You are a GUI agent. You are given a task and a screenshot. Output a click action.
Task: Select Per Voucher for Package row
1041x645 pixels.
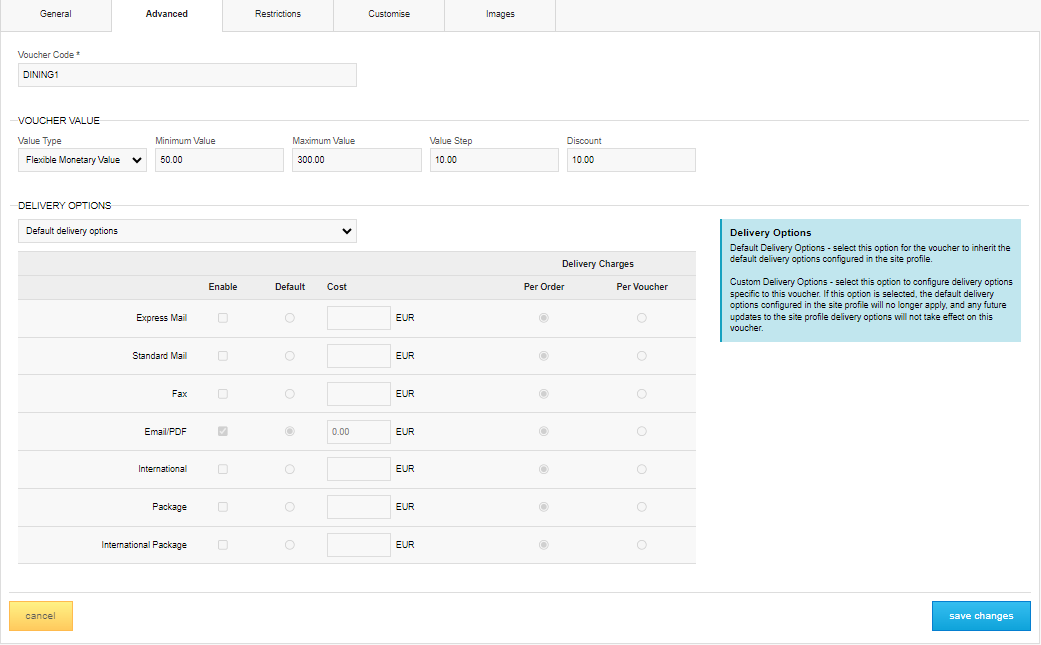pos(641,507)
